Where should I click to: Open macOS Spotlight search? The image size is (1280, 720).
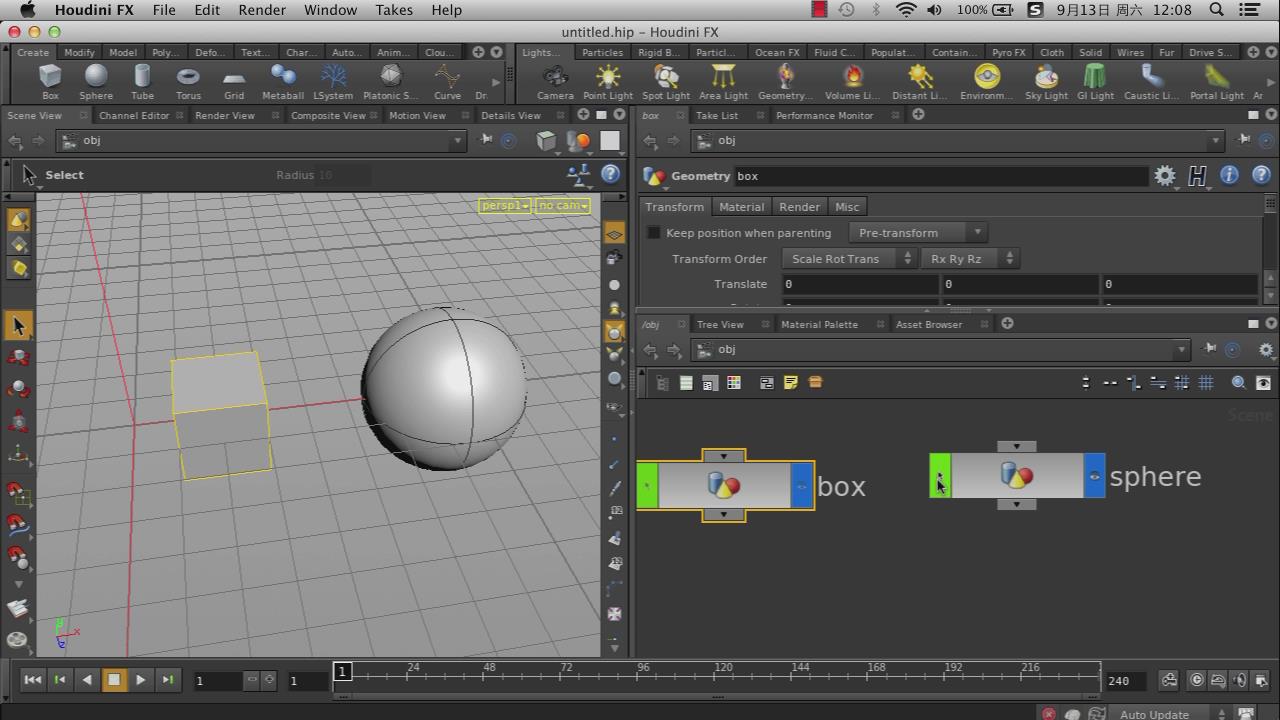coord(1217,10)
